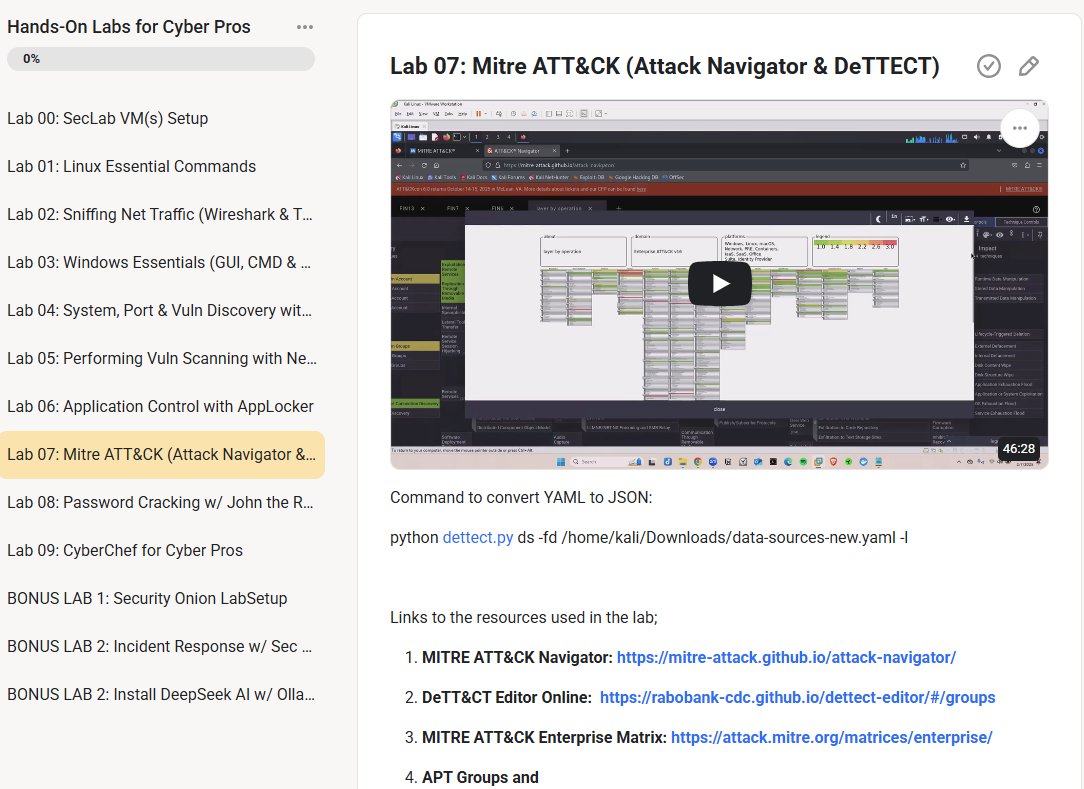The height and width of the screenshot is (789, 1084).
Task: Open BONUS LAB 1: Security Onion LabSetup
Action: tap(147, 599)
